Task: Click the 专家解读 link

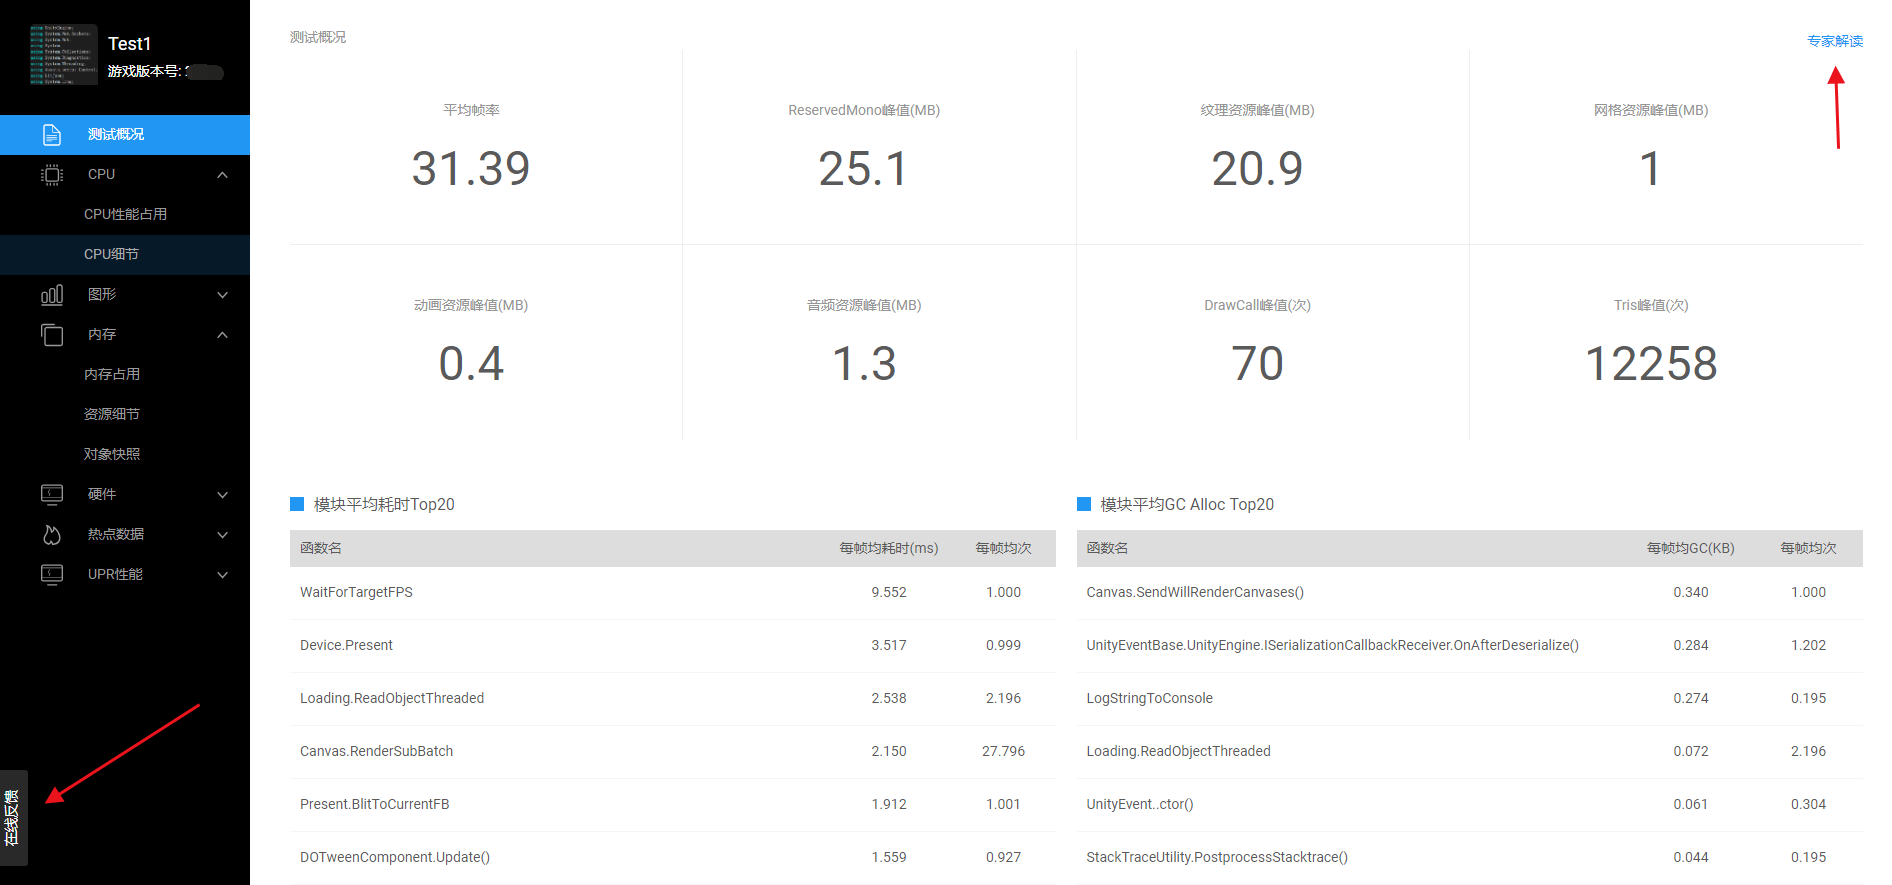Action: [1835, 41]
